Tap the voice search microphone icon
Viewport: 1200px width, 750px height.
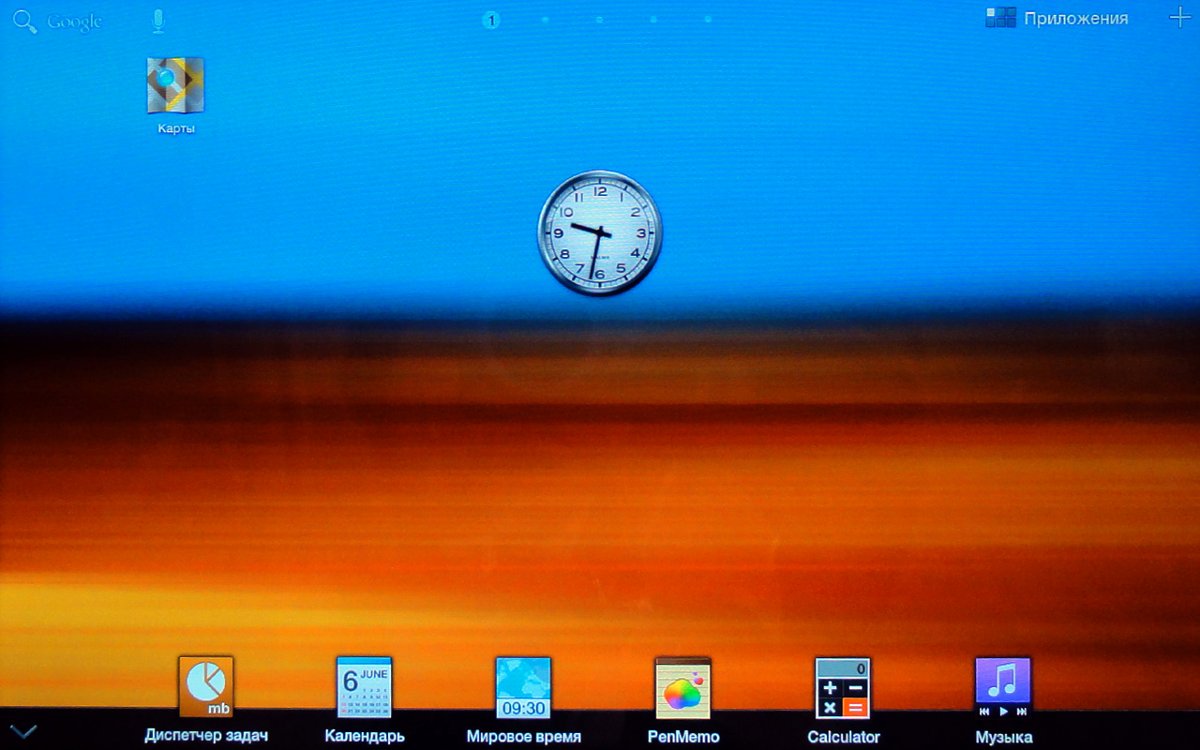(158, 21)
